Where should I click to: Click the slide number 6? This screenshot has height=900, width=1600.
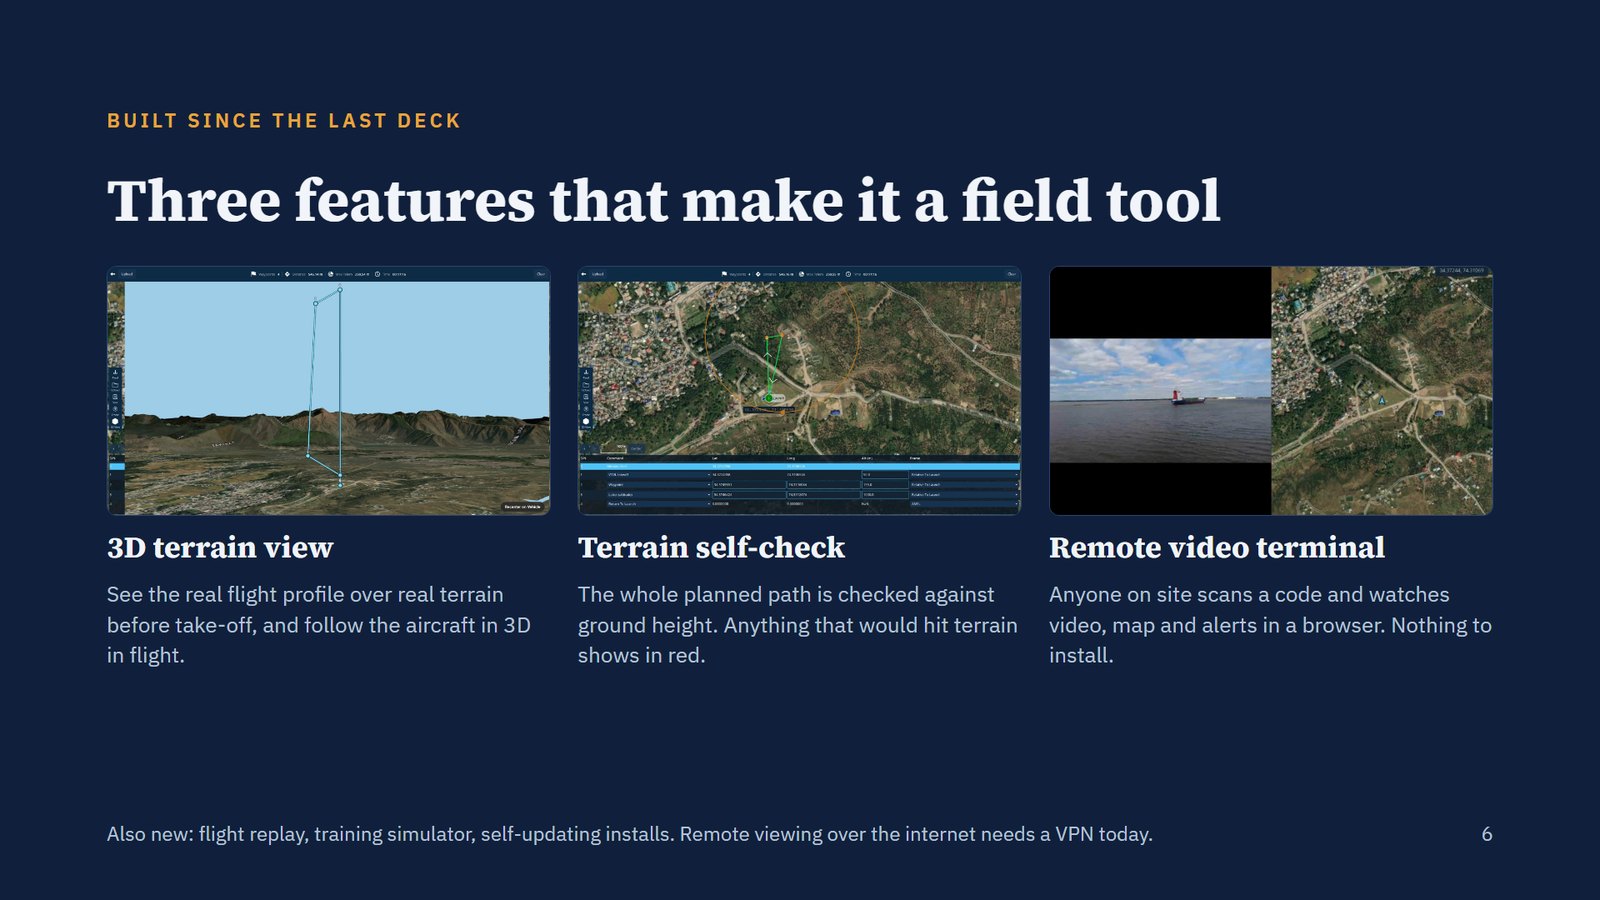coord(1487,834)
